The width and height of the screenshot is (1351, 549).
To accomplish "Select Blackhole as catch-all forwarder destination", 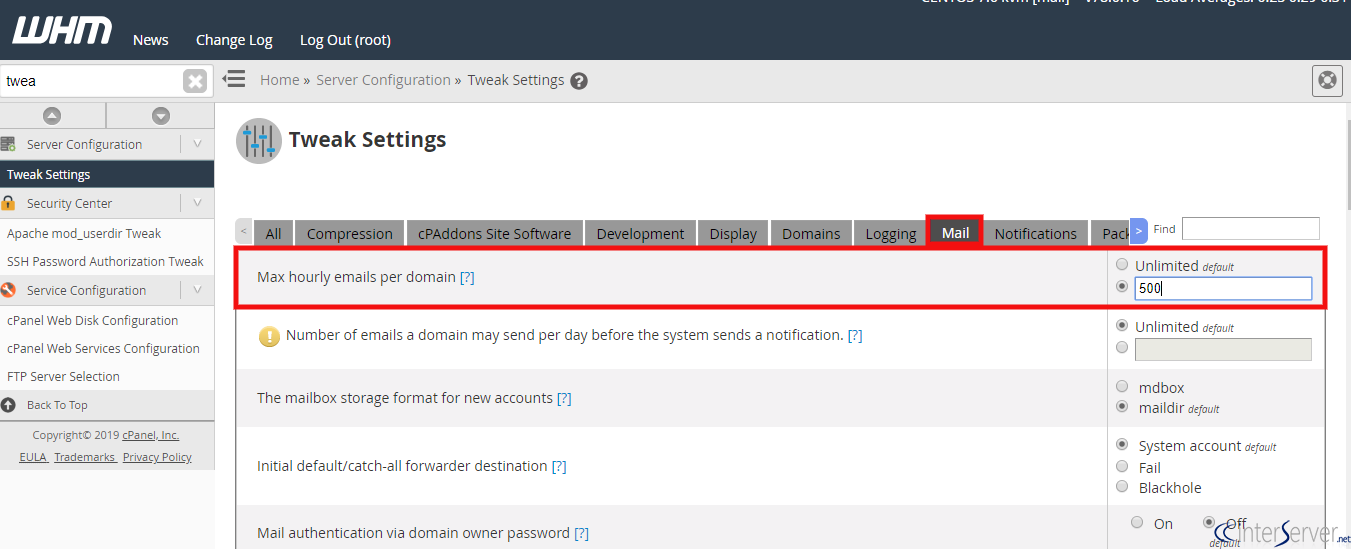I will pos(1122,487).
